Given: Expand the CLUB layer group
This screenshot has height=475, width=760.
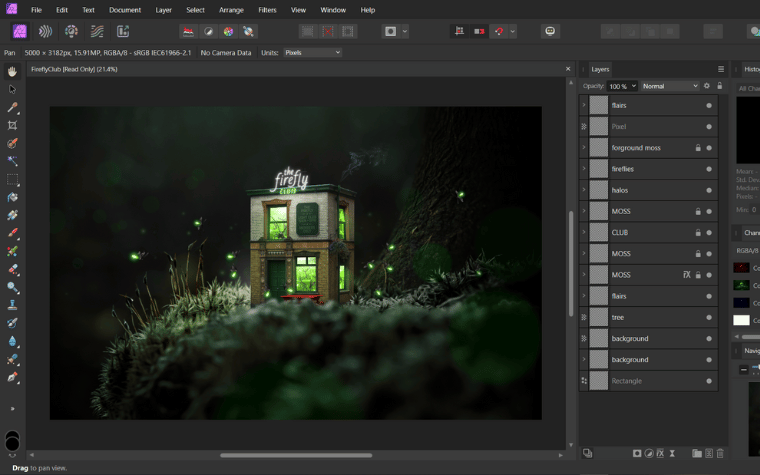Looking at the screenshot, I should coord(584,232).
